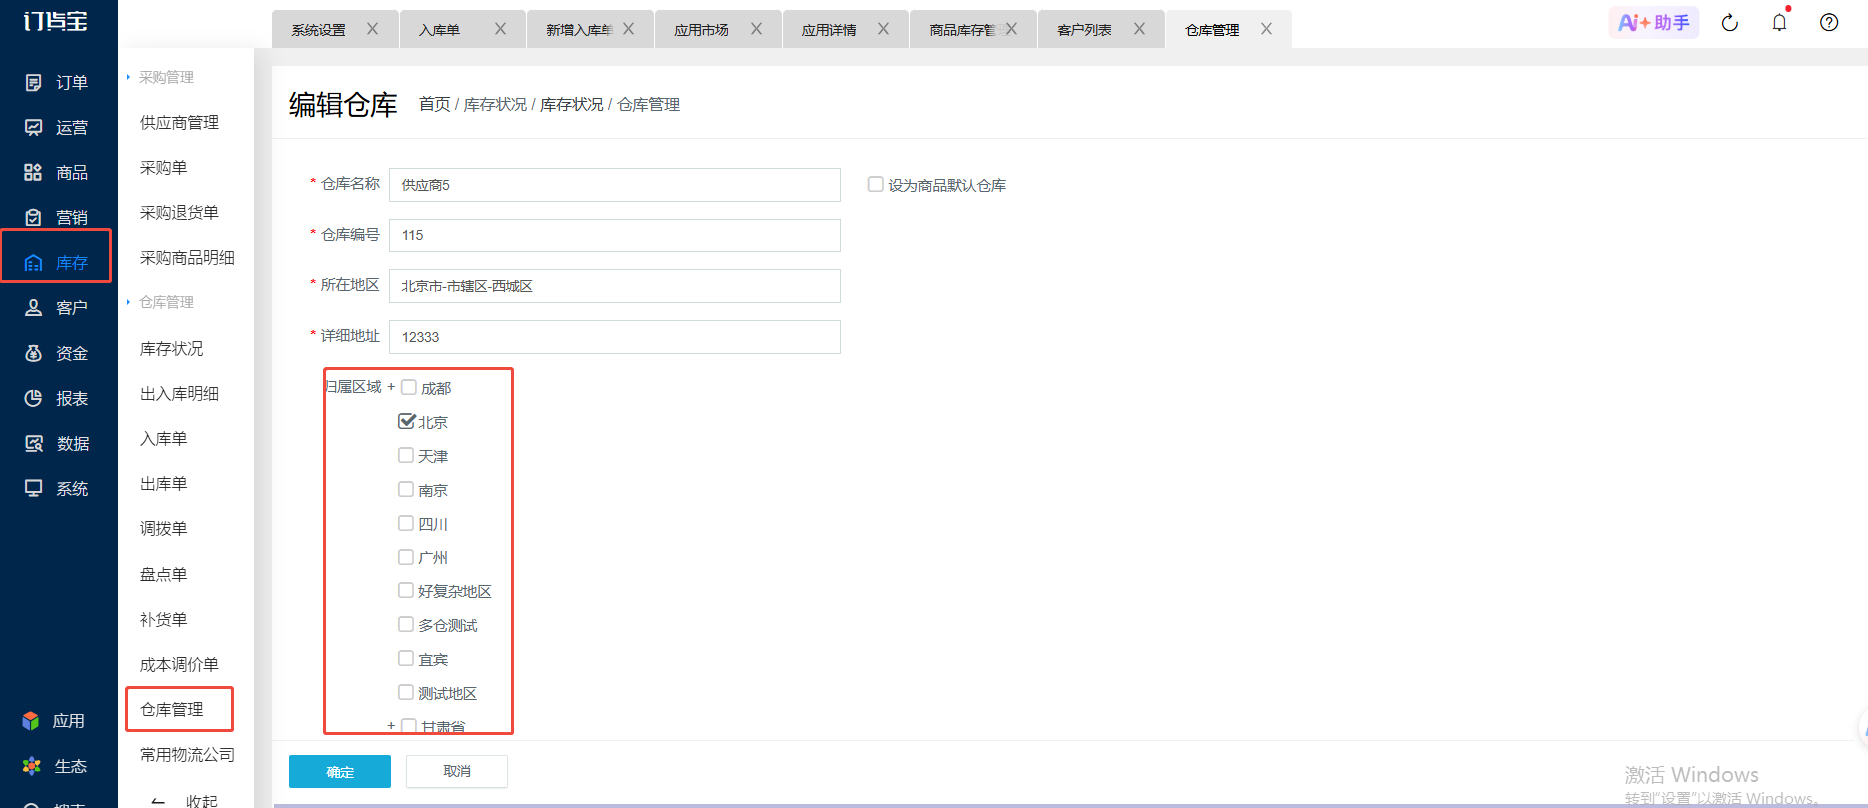
Task: Collapse the 成都 tree node expander
Action: 391,387
